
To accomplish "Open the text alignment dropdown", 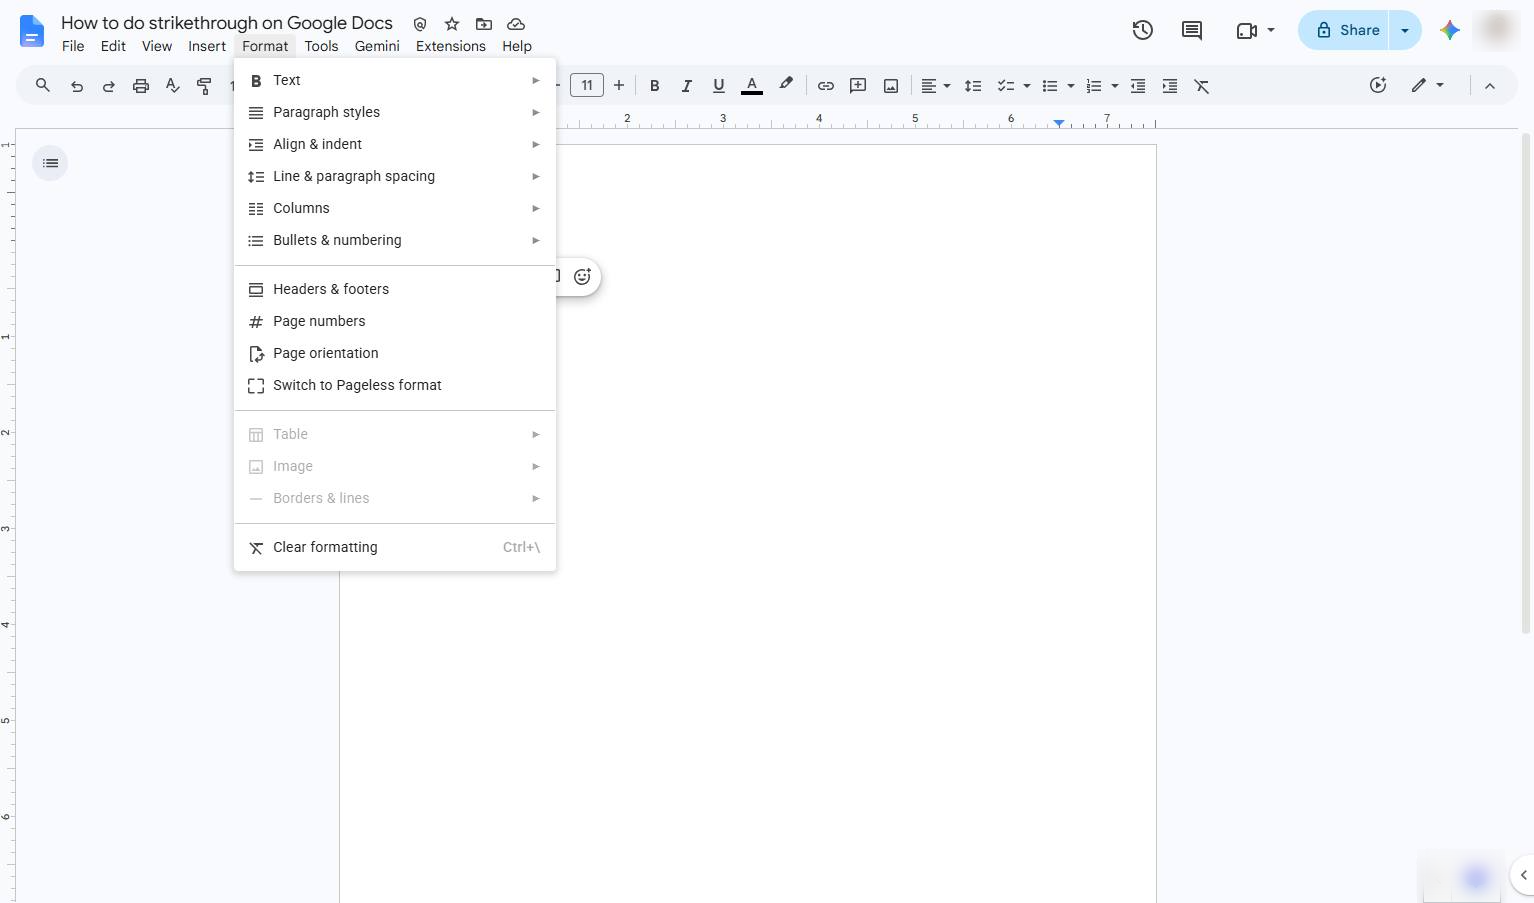I will (x=935, y=86).
